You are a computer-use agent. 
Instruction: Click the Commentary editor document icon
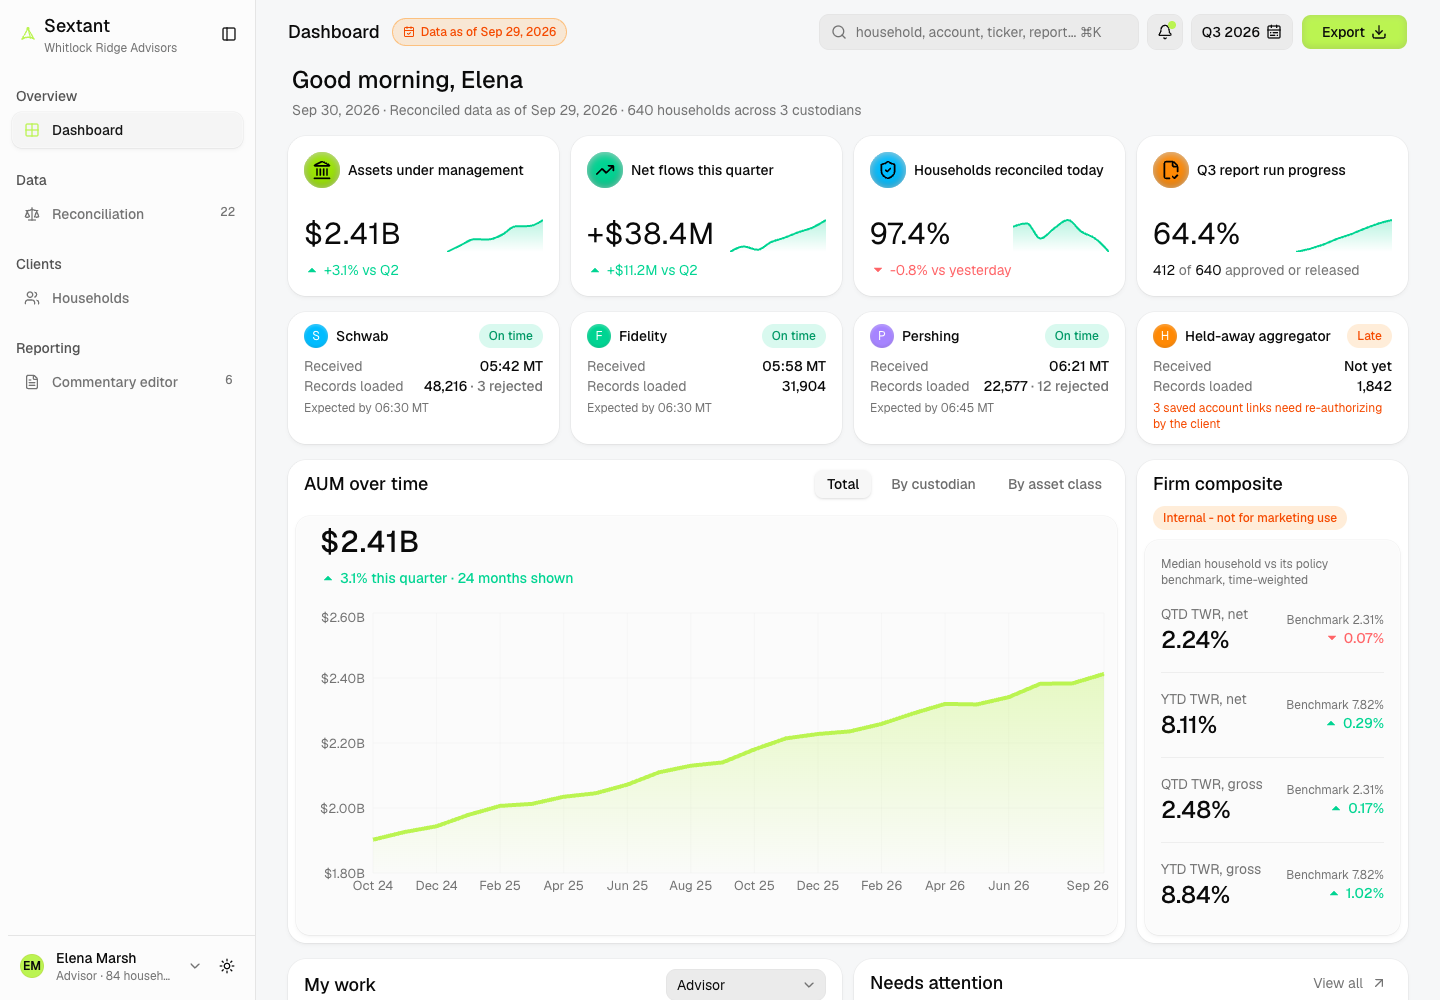tap(32, 382)
